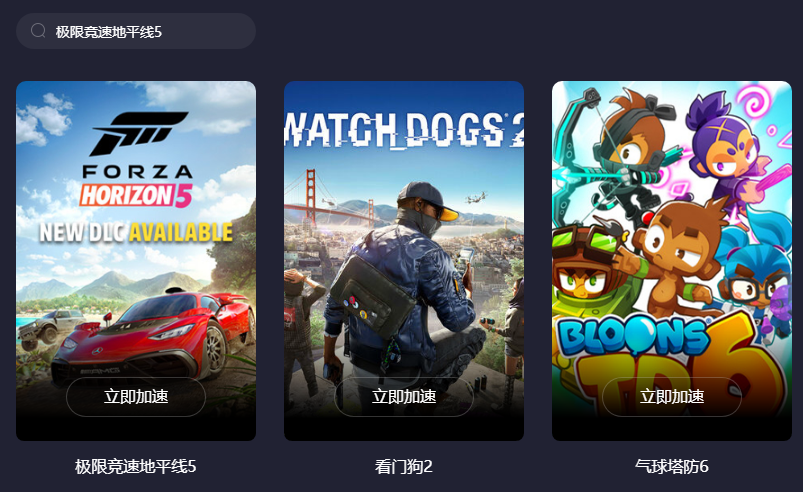The width and height of the screenshot is (803, 492).
Task: Click the Watch Dogs 2 title logo
Action: click(x=404, y=129)
